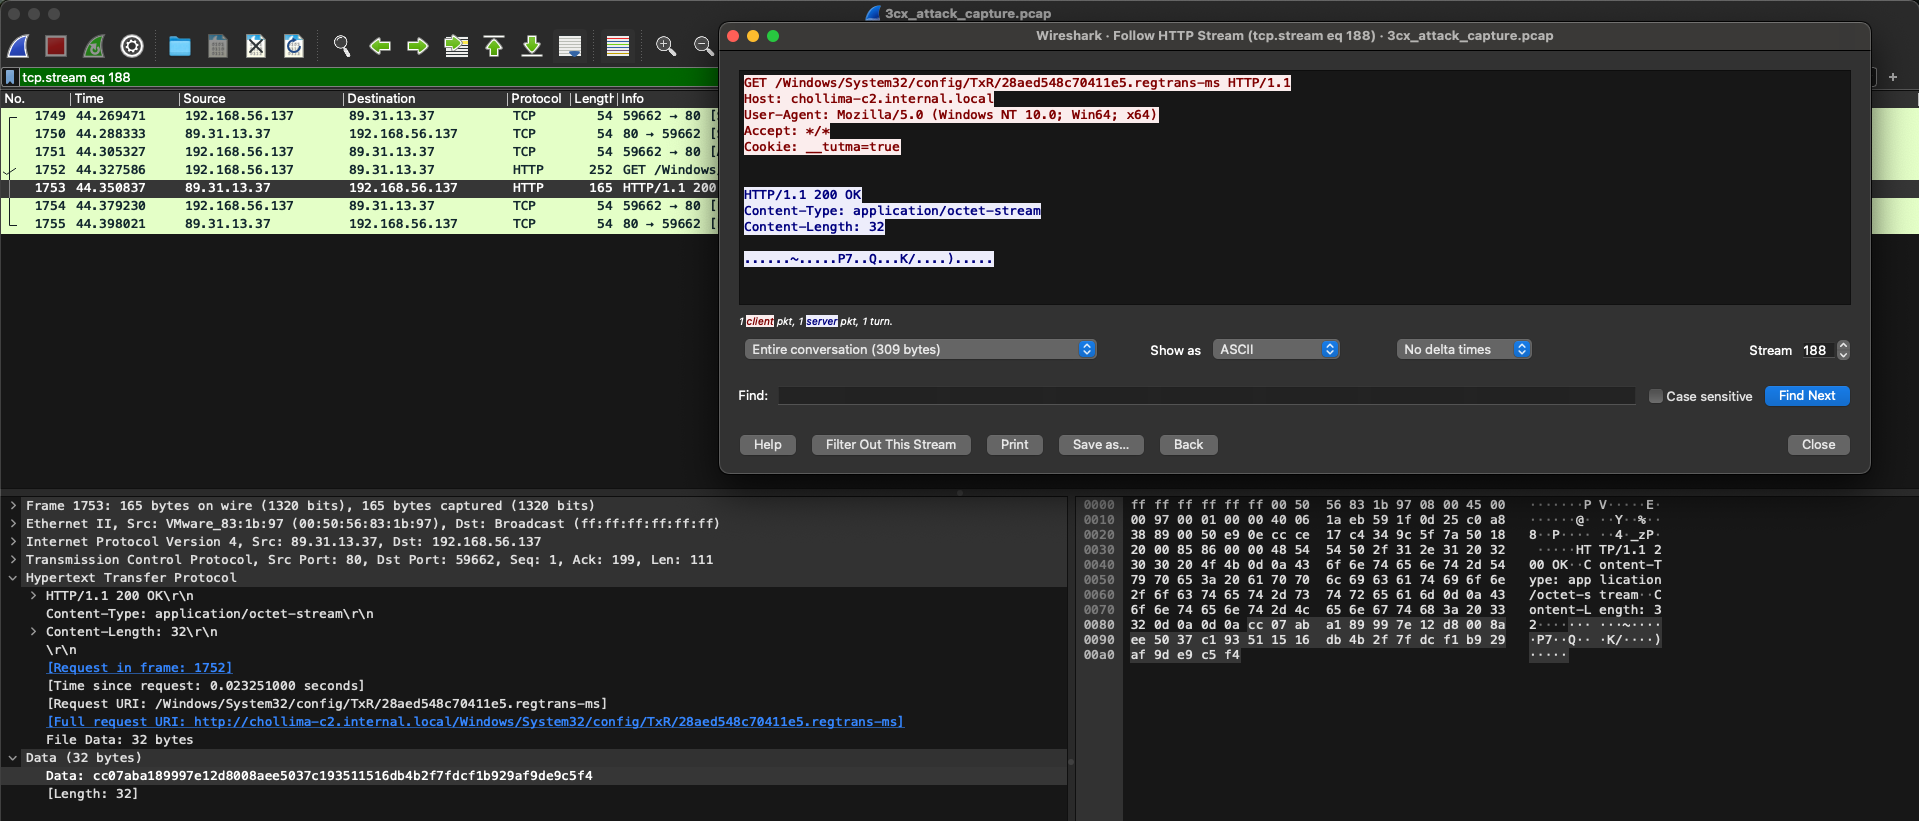Select packet 1755 in packet list
Screen dimensions: 1919x821
[x=360, y=224]
